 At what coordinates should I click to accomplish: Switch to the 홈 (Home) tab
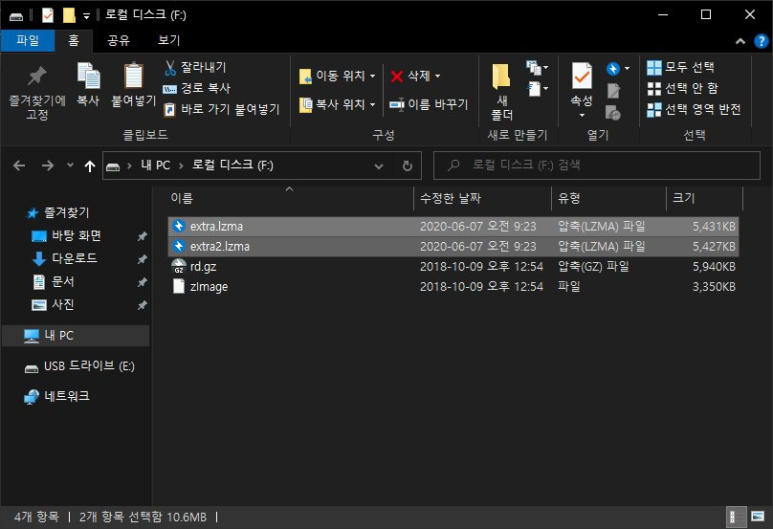pos(73,40)
